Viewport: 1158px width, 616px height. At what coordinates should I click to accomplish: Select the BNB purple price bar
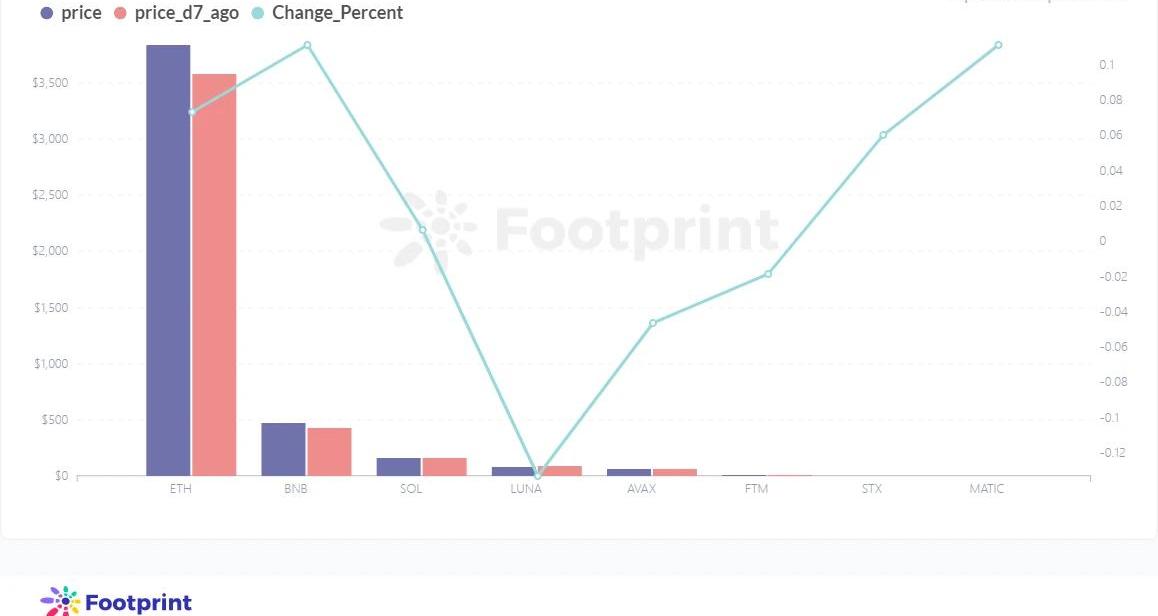pyautogui.click(x=283, y=449)
